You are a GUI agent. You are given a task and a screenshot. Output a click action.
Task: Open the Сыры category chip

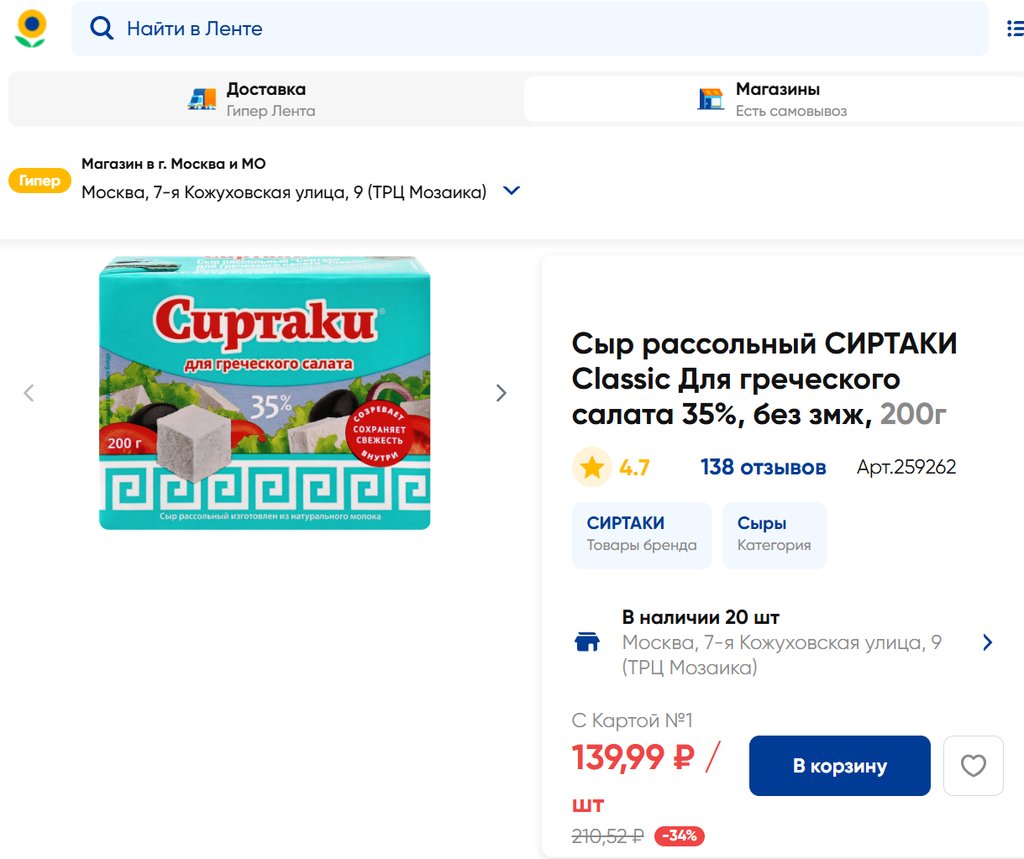(774, 534)
